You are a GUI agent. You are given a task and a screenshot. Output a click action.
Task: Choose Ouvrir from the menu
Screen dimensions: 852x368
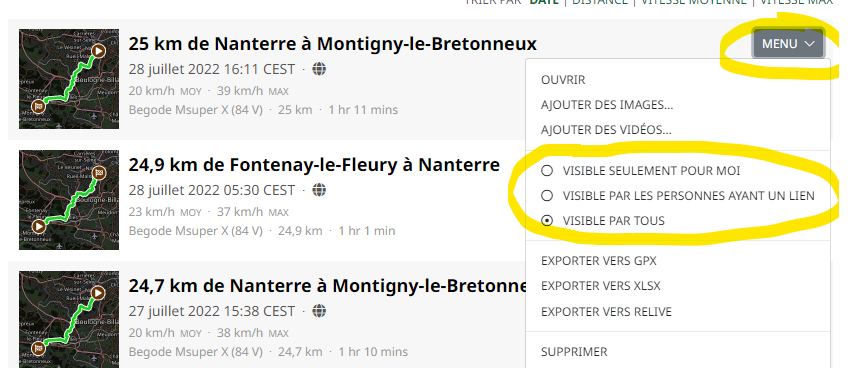click(x=563, y=80)
